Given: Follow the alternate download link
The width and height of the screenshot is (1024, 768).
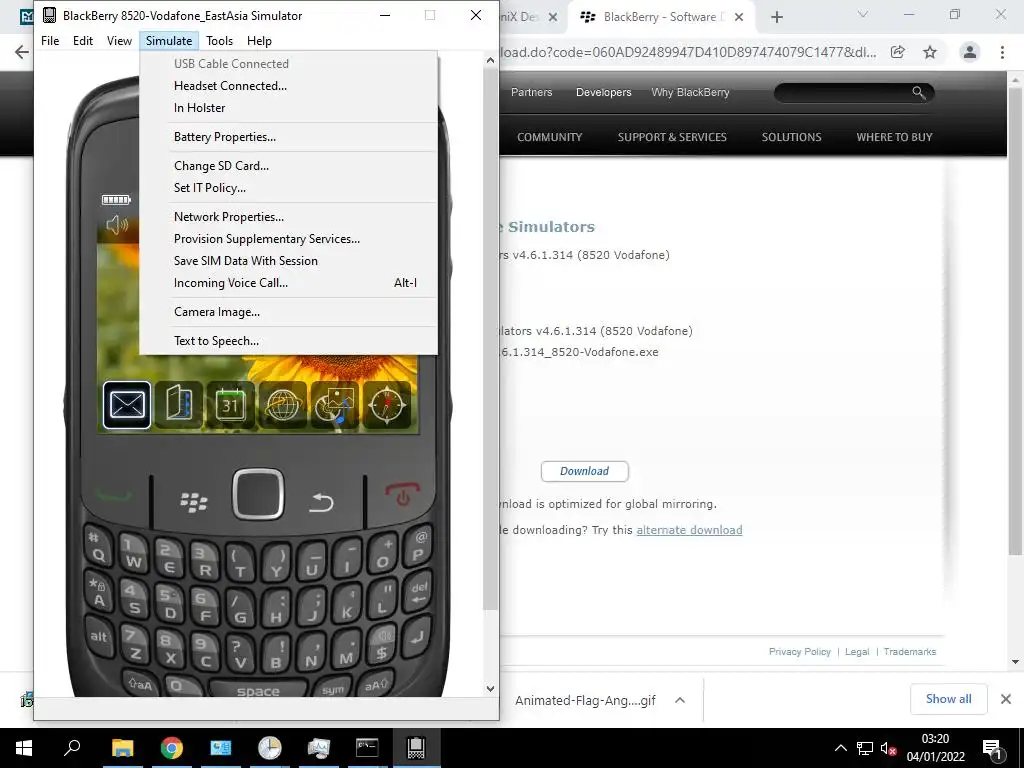Looking at the screenshot, I should click(689, 530).
